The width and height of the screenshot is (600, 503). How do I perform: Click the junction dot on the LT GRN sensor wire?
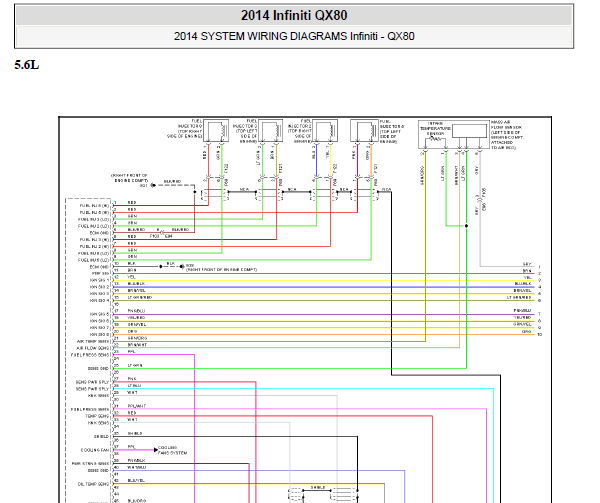466,226
